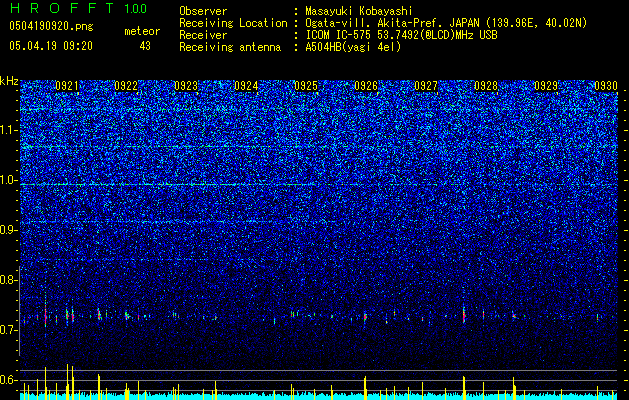Click the 1.0 kHz axis label
This screenshot has width=629, height=400.
coord(8,180)
